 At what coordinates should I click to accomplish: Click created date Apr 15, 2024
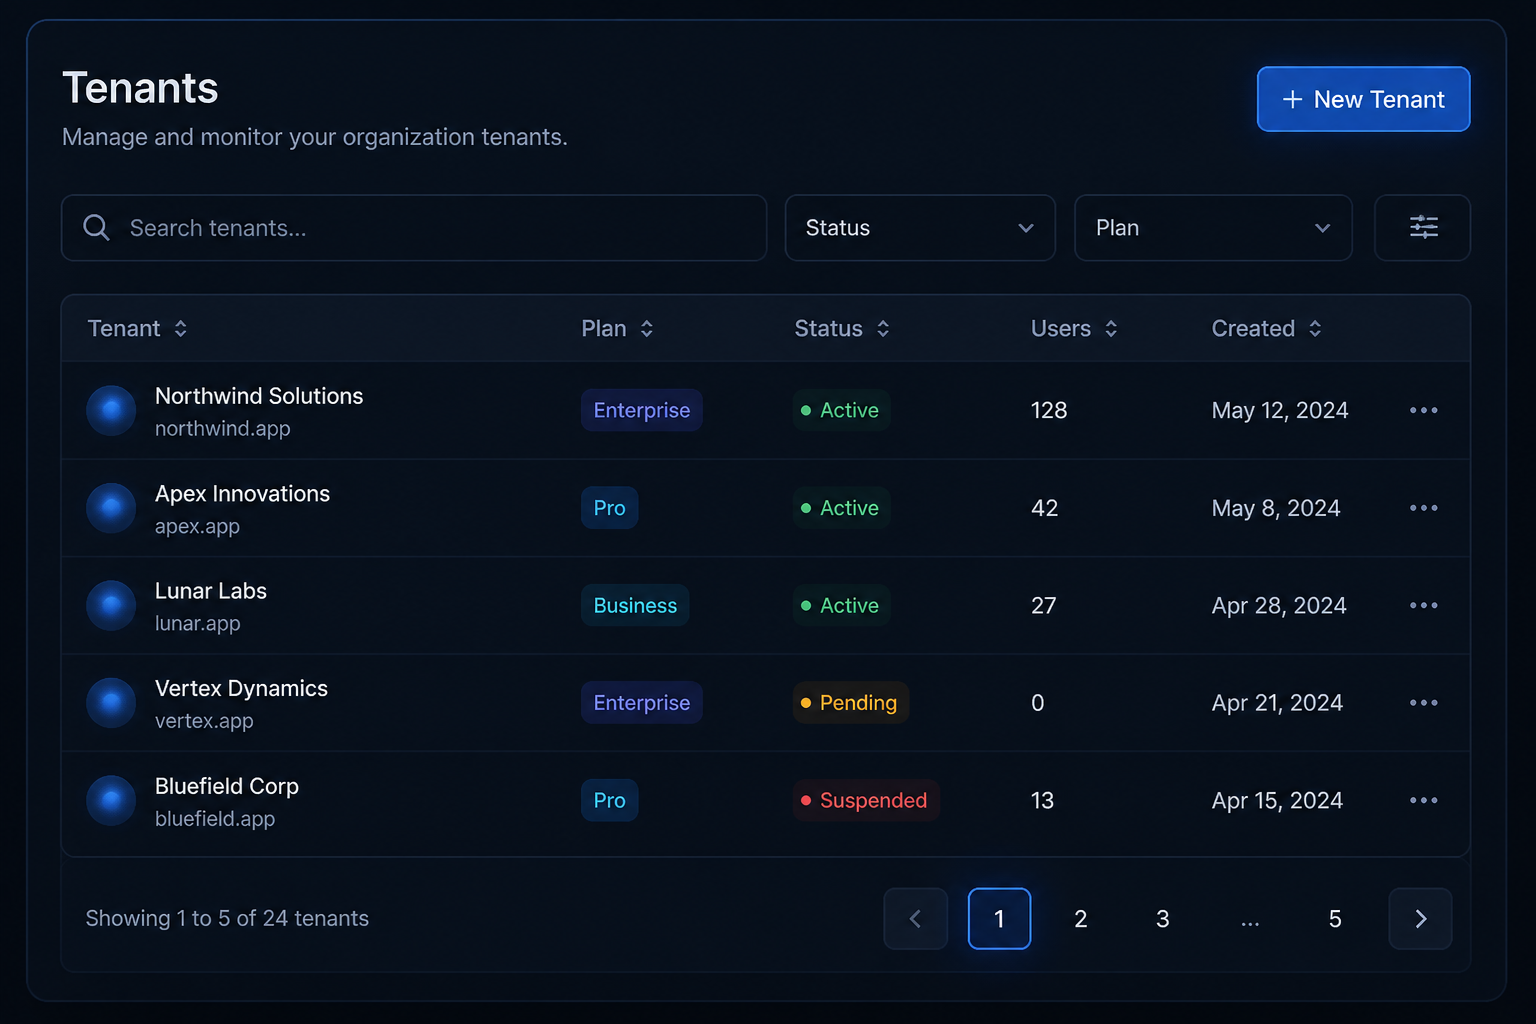(x=1277, y=800)
